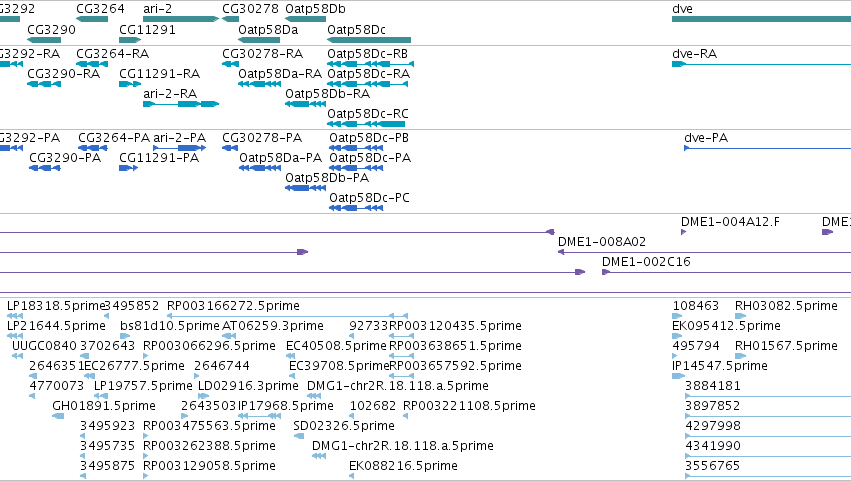This screenshot has height=481, width=851.
Task: Click transcript "CG11291-RA"
Action: click(x=160, y=73)
